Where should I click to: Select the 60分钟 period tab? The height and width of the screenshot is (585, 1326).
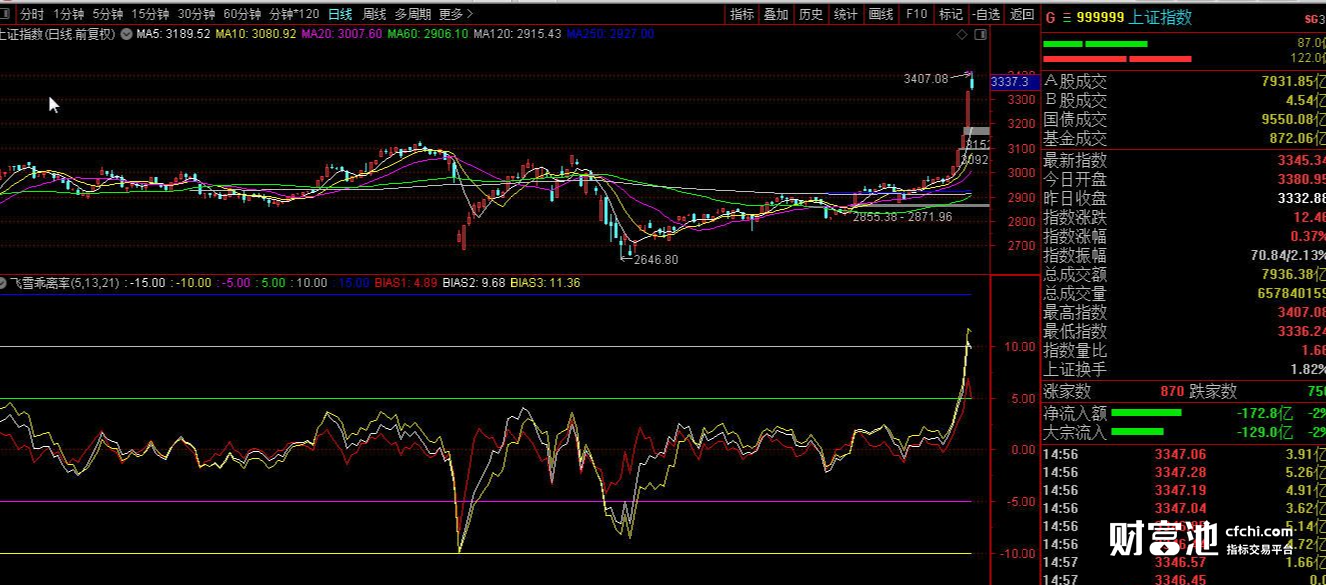point(242,14)
